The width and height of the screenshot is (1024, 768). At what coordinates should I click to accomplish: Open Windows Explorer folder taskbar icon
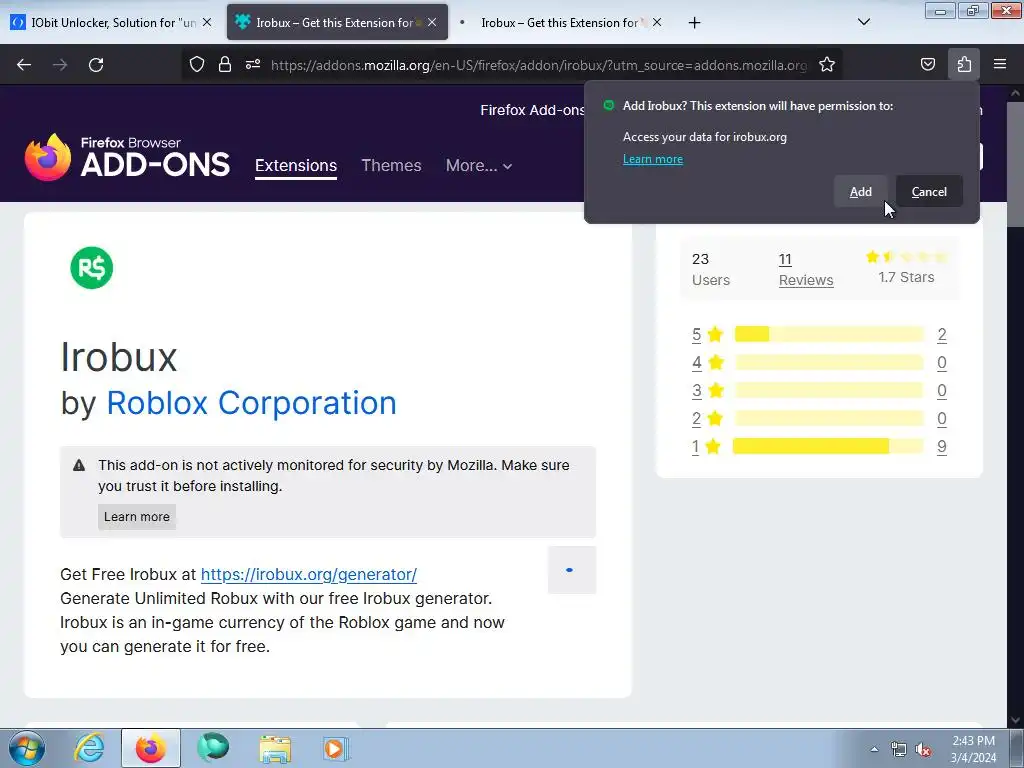[x=275, y=748]
